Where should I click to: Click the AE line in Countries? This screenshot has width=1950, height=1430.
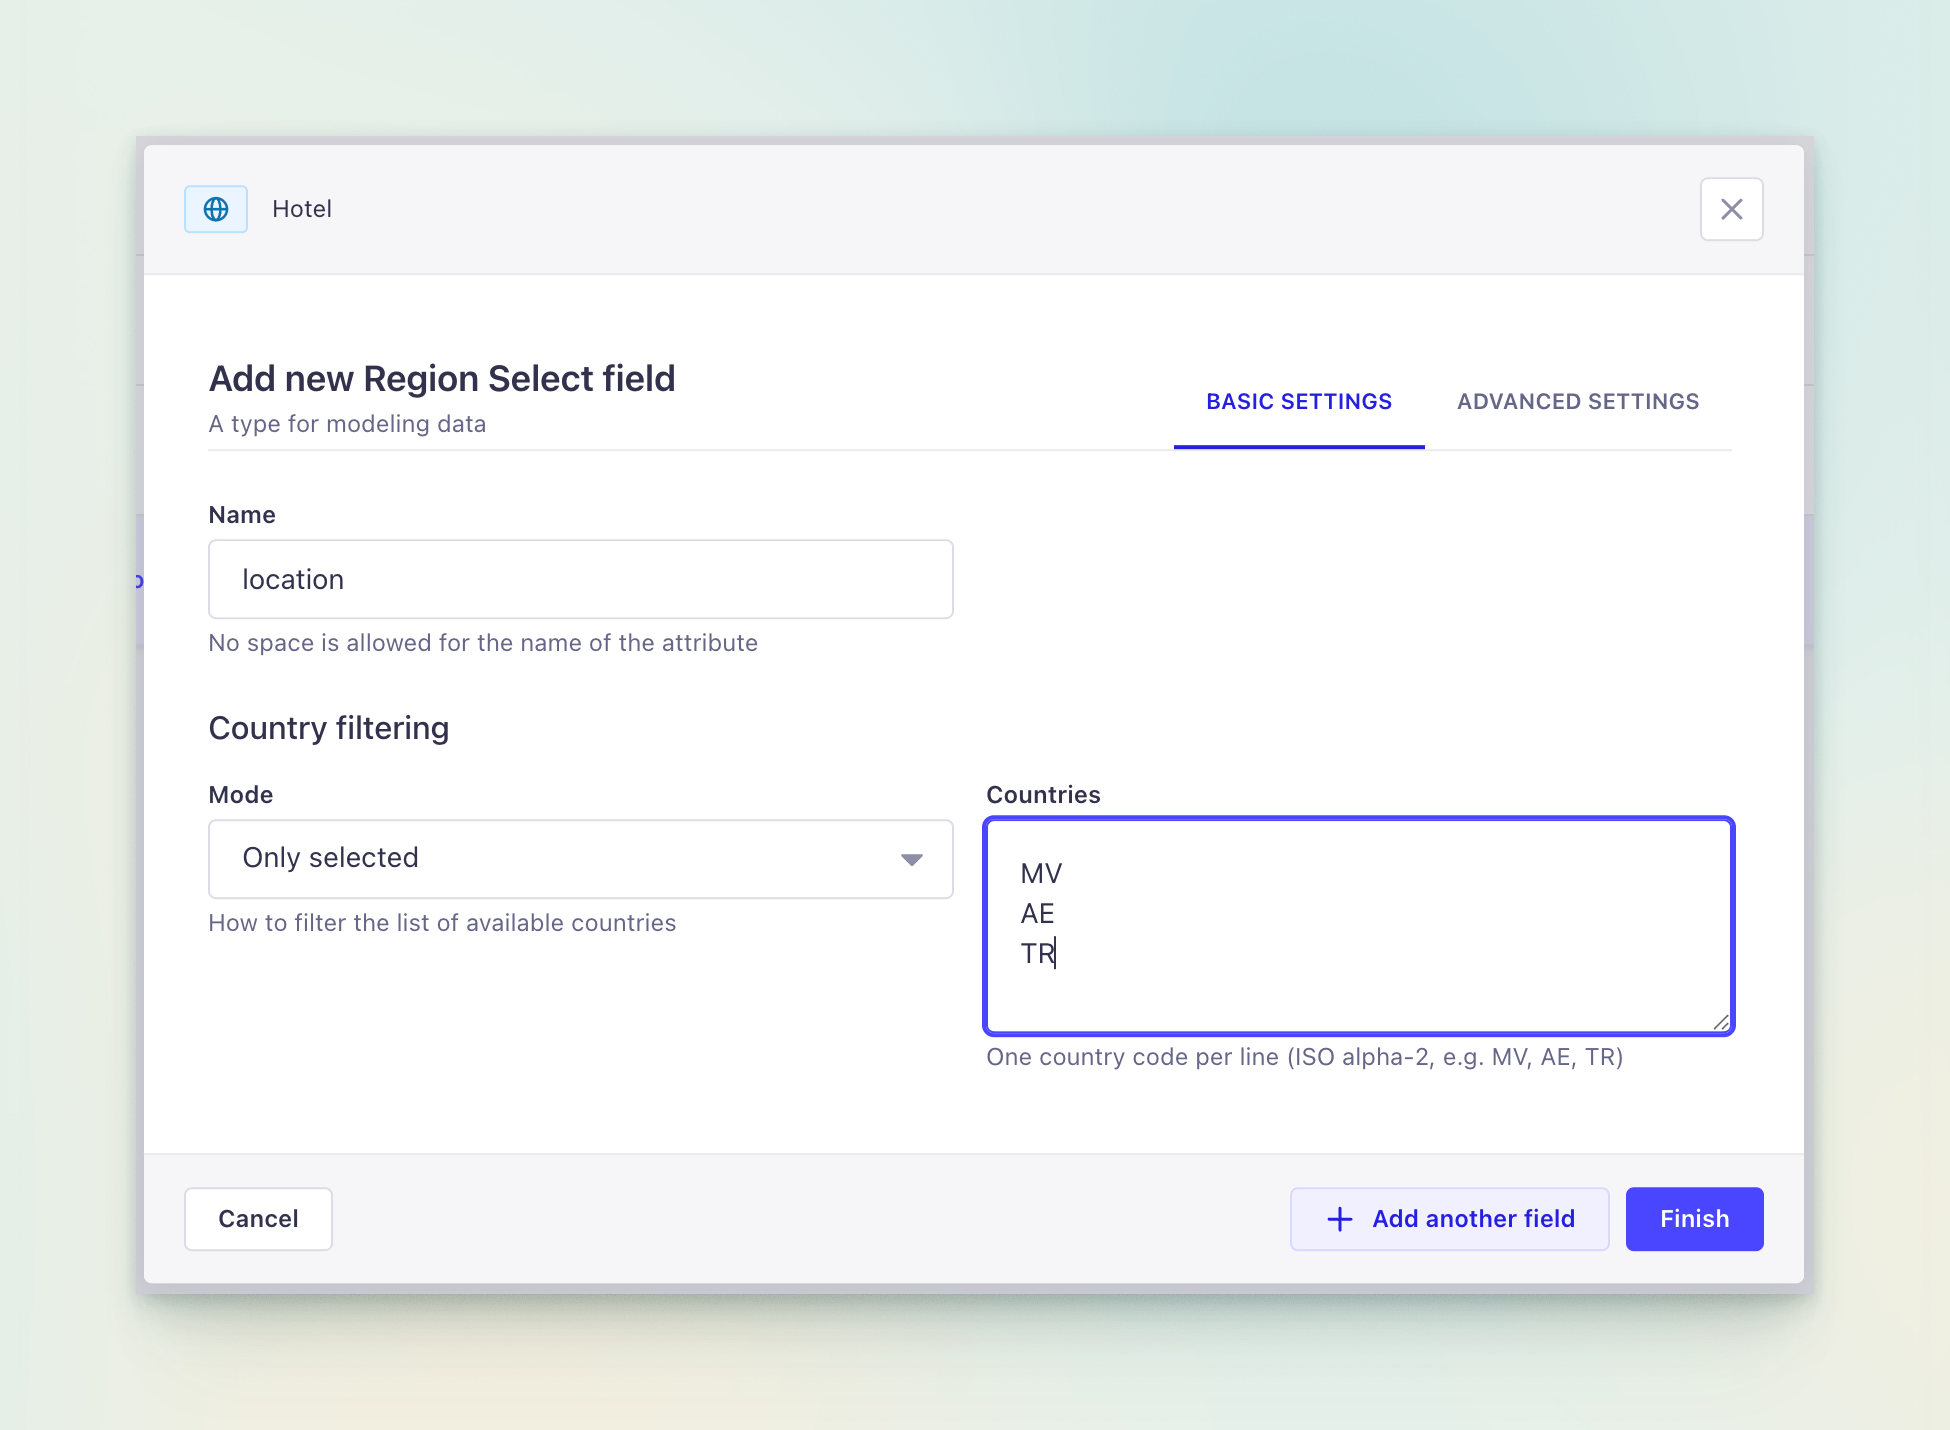tap(1037, 914)
